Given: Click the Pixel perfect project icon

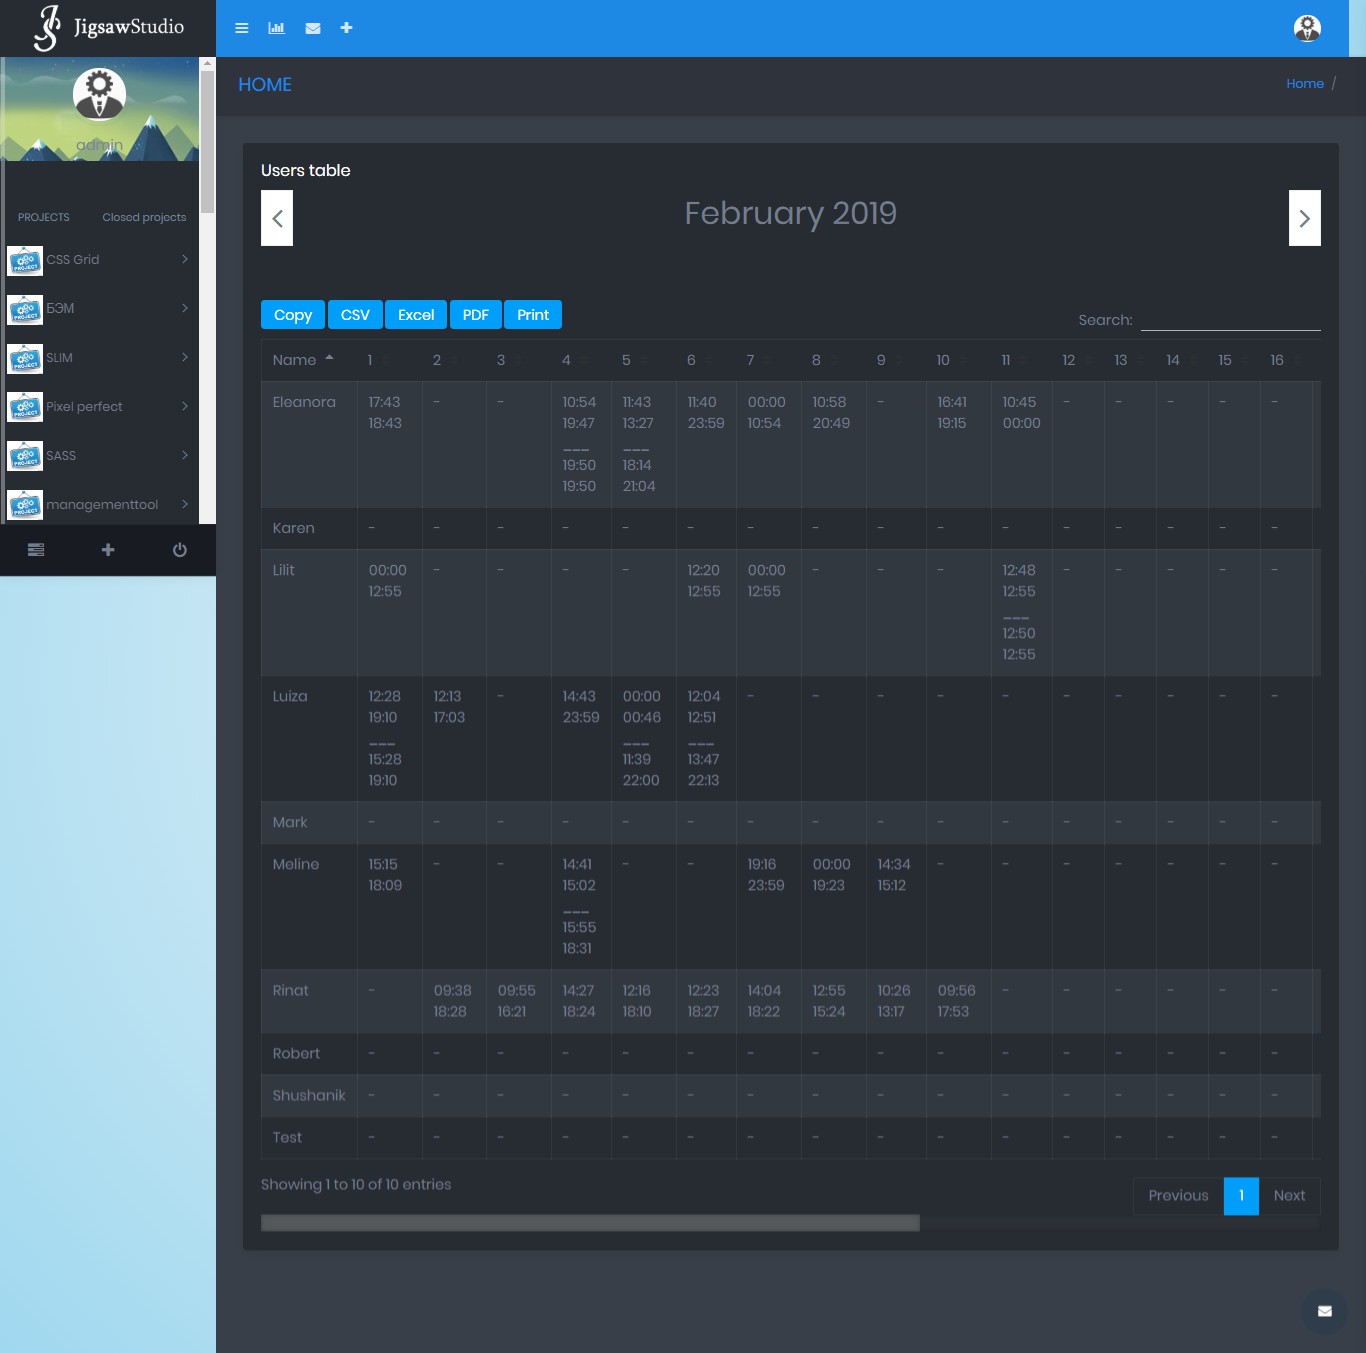Looking at the screenshot, I should (x=25, y=407).
